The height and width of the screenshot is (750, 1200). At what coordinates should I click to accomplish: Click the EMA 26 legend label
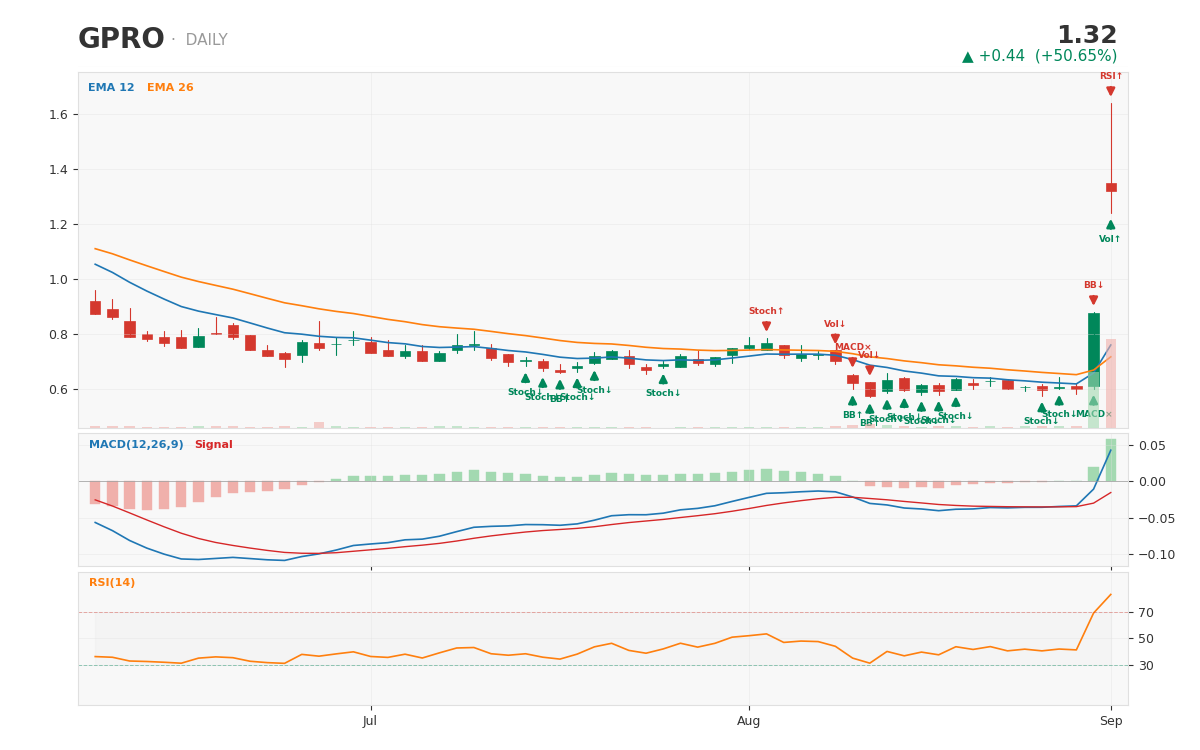click(x=170, y=88)
